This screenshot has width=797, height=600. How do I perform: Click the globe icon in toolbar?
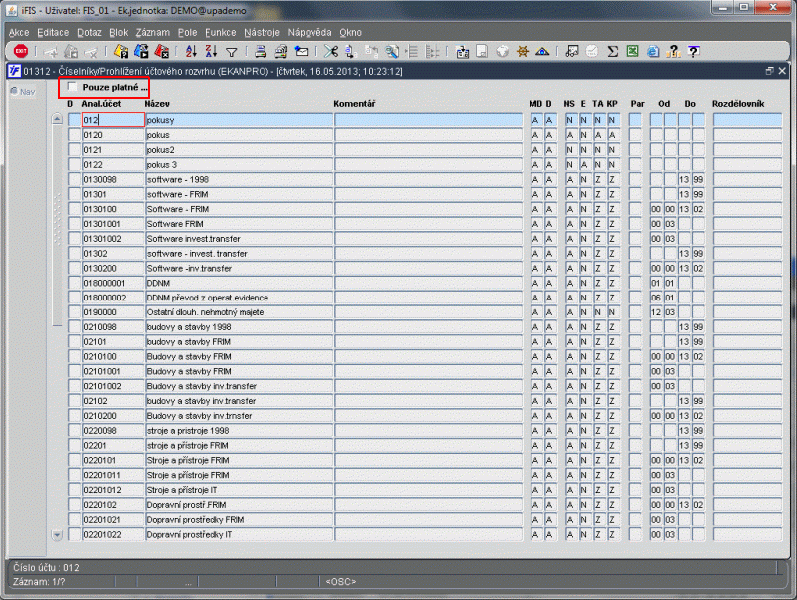coord(502,51)
